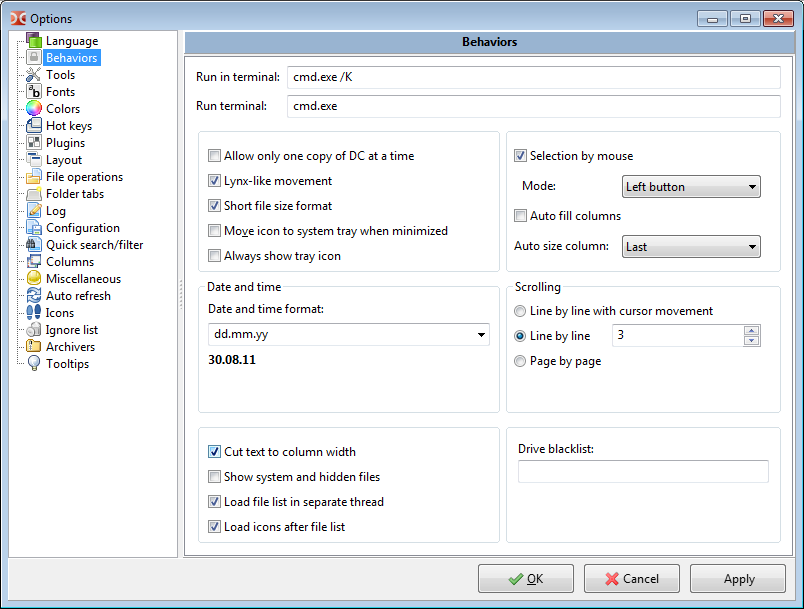The image size is (804, 609).
Task: Click the Archivers icon
Action: pos(34,347)
